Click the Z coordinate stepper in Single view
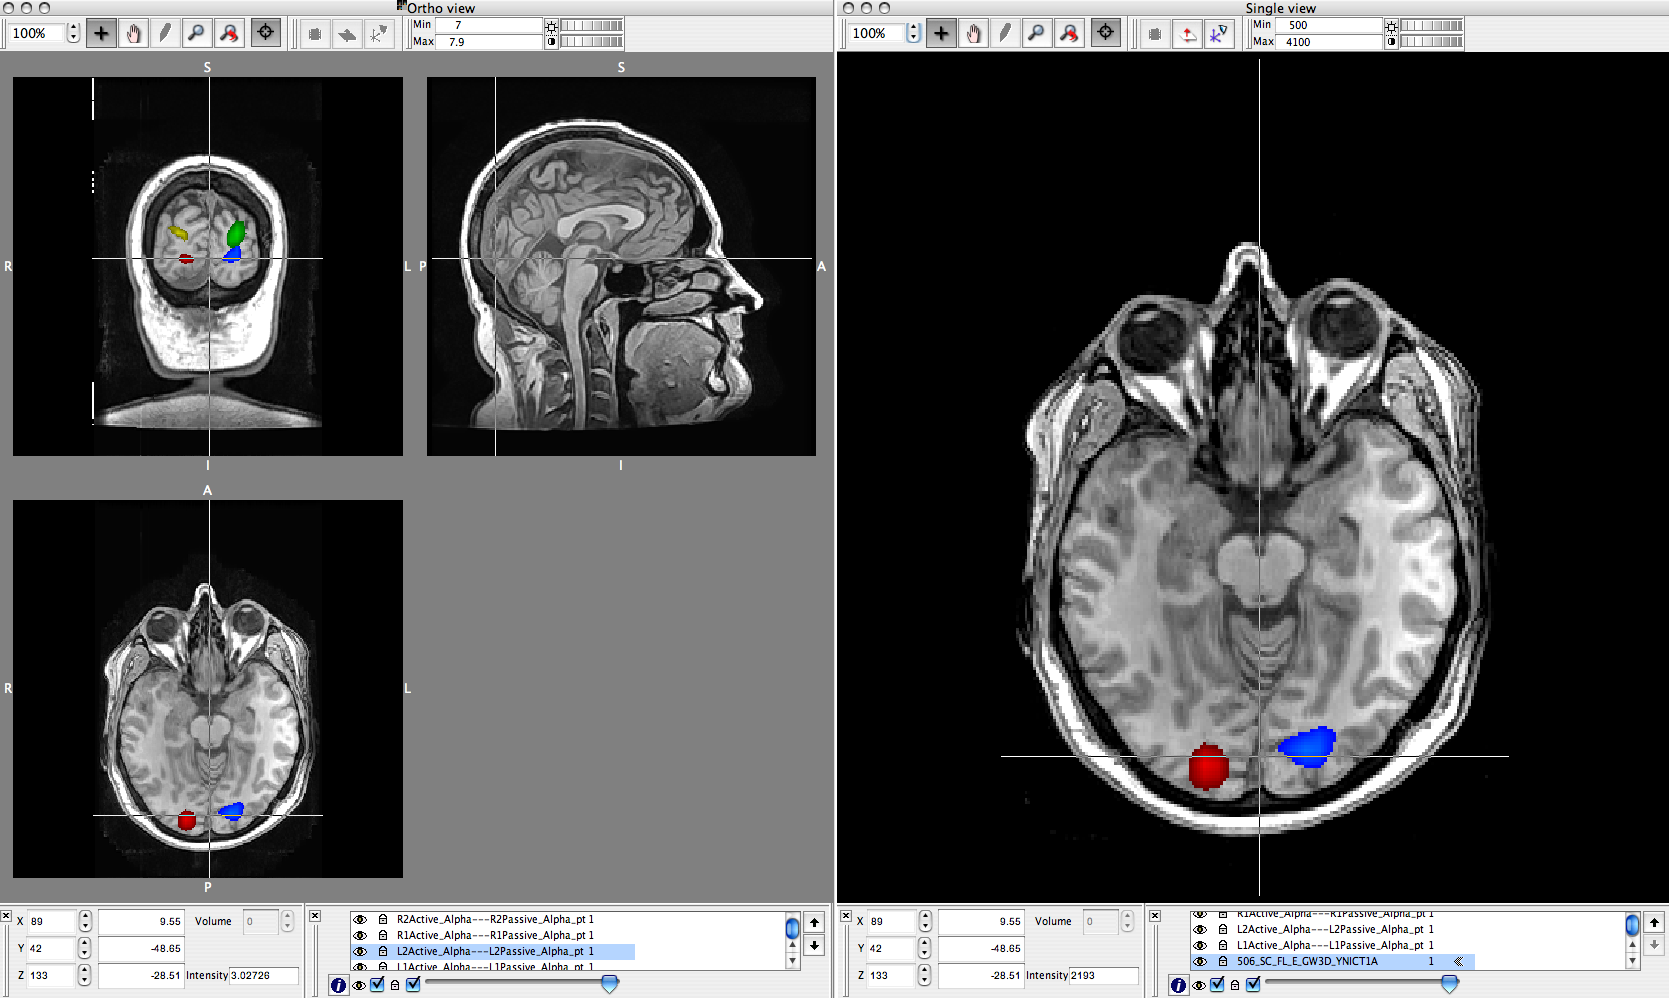 pyautogui.click(x=925, y=975)
